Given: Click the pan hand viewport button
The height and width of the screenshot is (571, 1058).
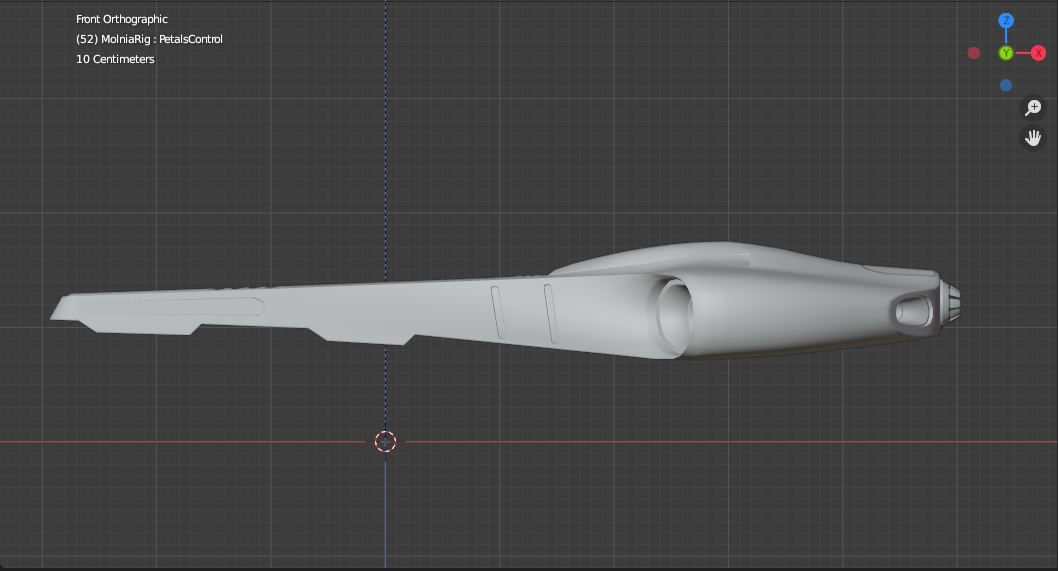Looking at the screenshot, I should (x=1033, y=138).
